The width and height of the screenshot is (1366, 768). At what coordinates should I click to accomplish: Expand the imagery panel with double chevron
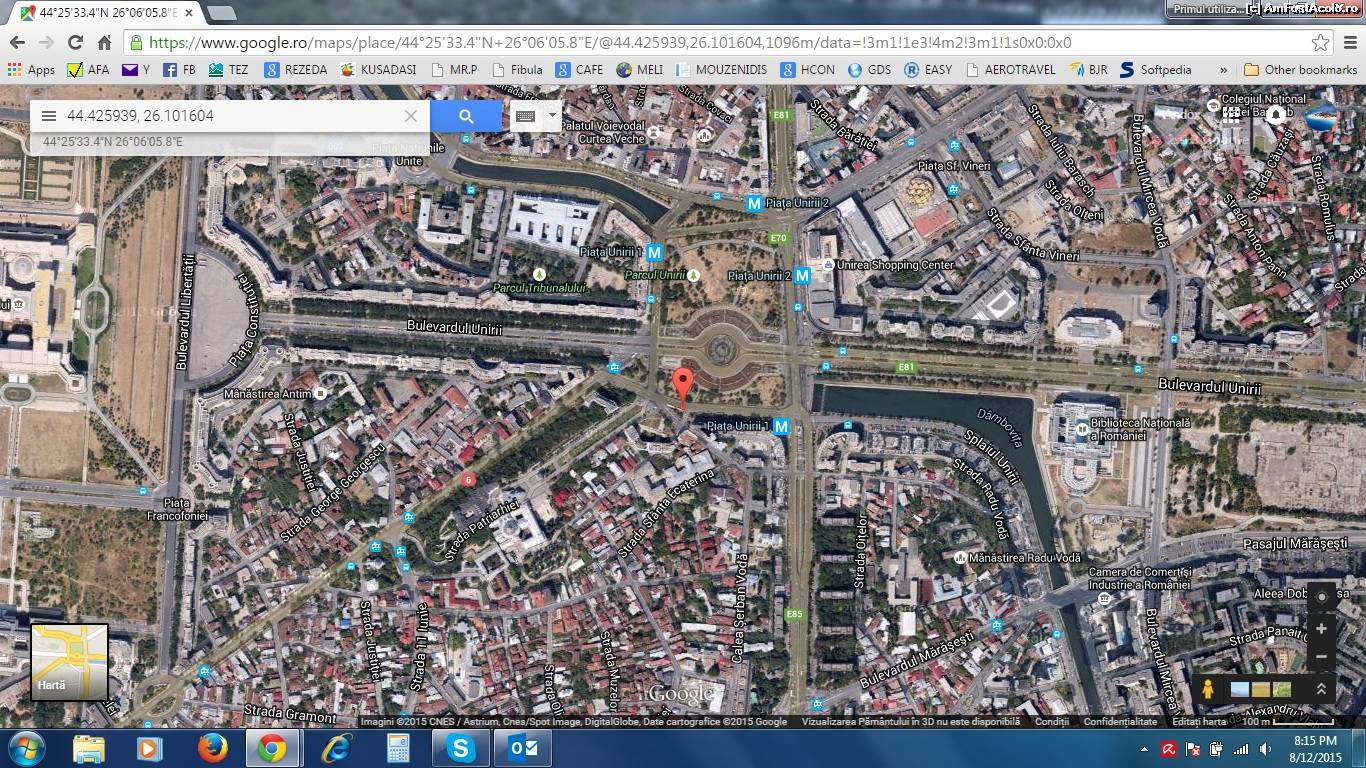[x=1321, y=689]
